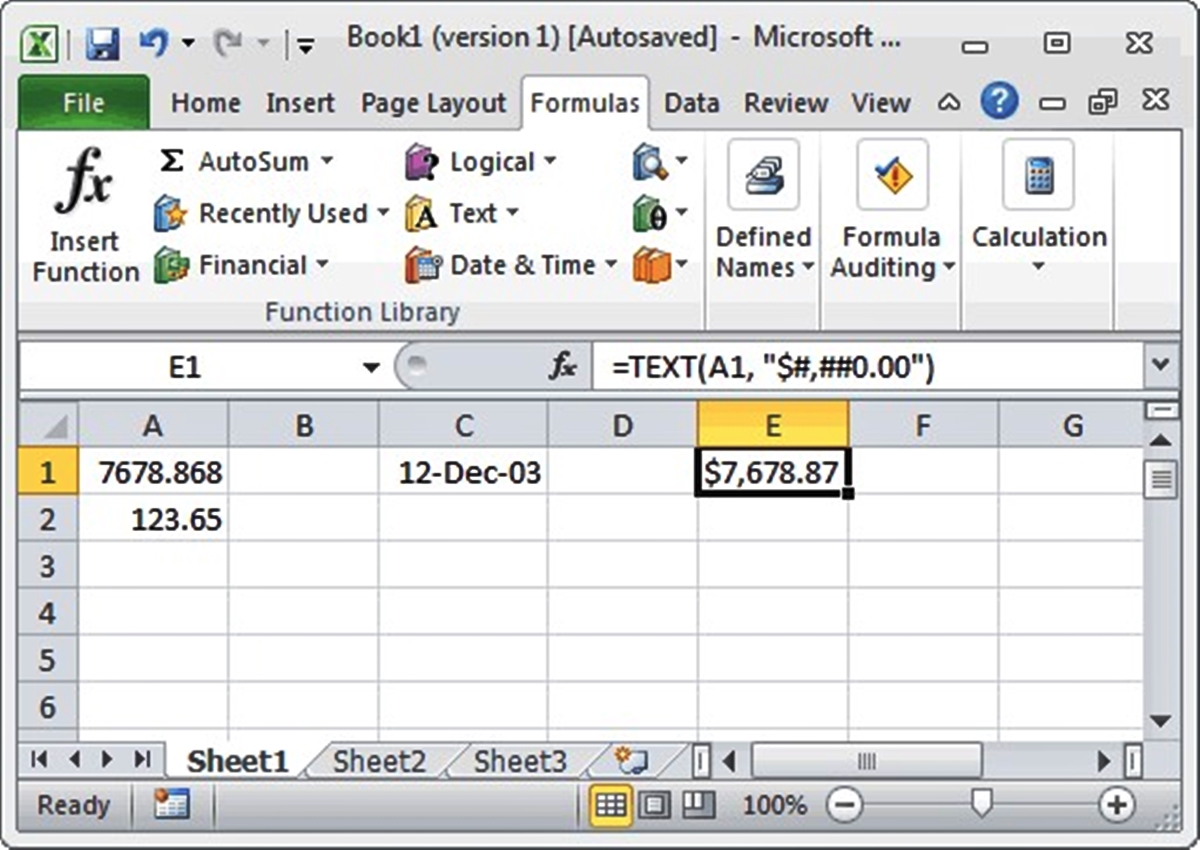1200x850 pixels.
Task: Select cell A2 containing 123.65
Action: [153, 519]
